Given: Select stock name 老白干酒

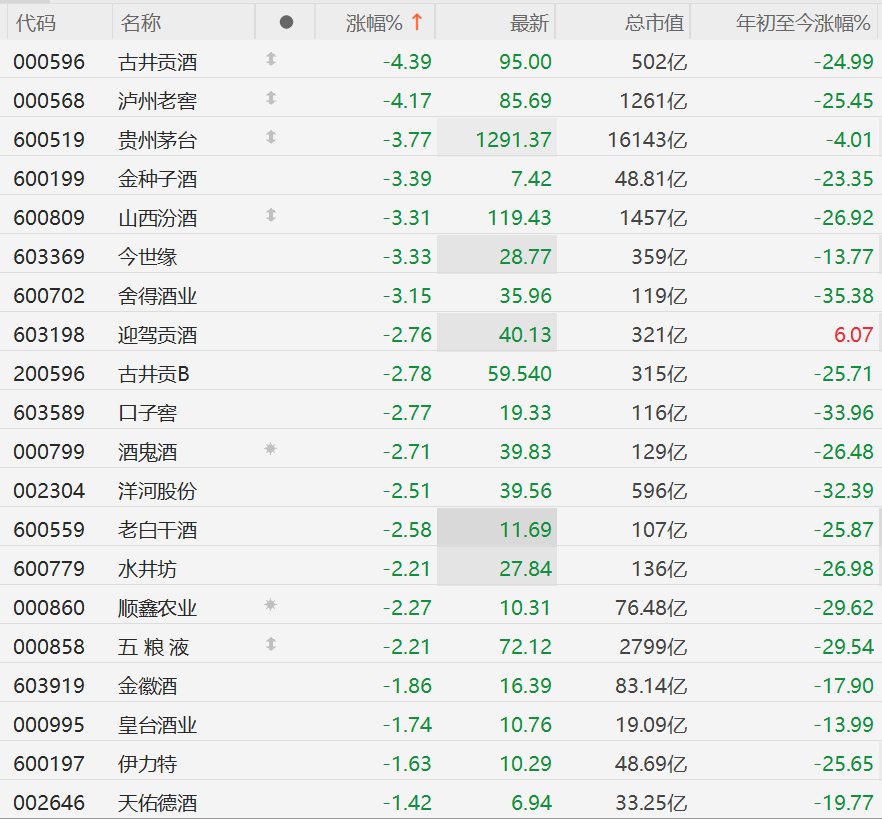Looking at the screenshot, I should point(158,530).
